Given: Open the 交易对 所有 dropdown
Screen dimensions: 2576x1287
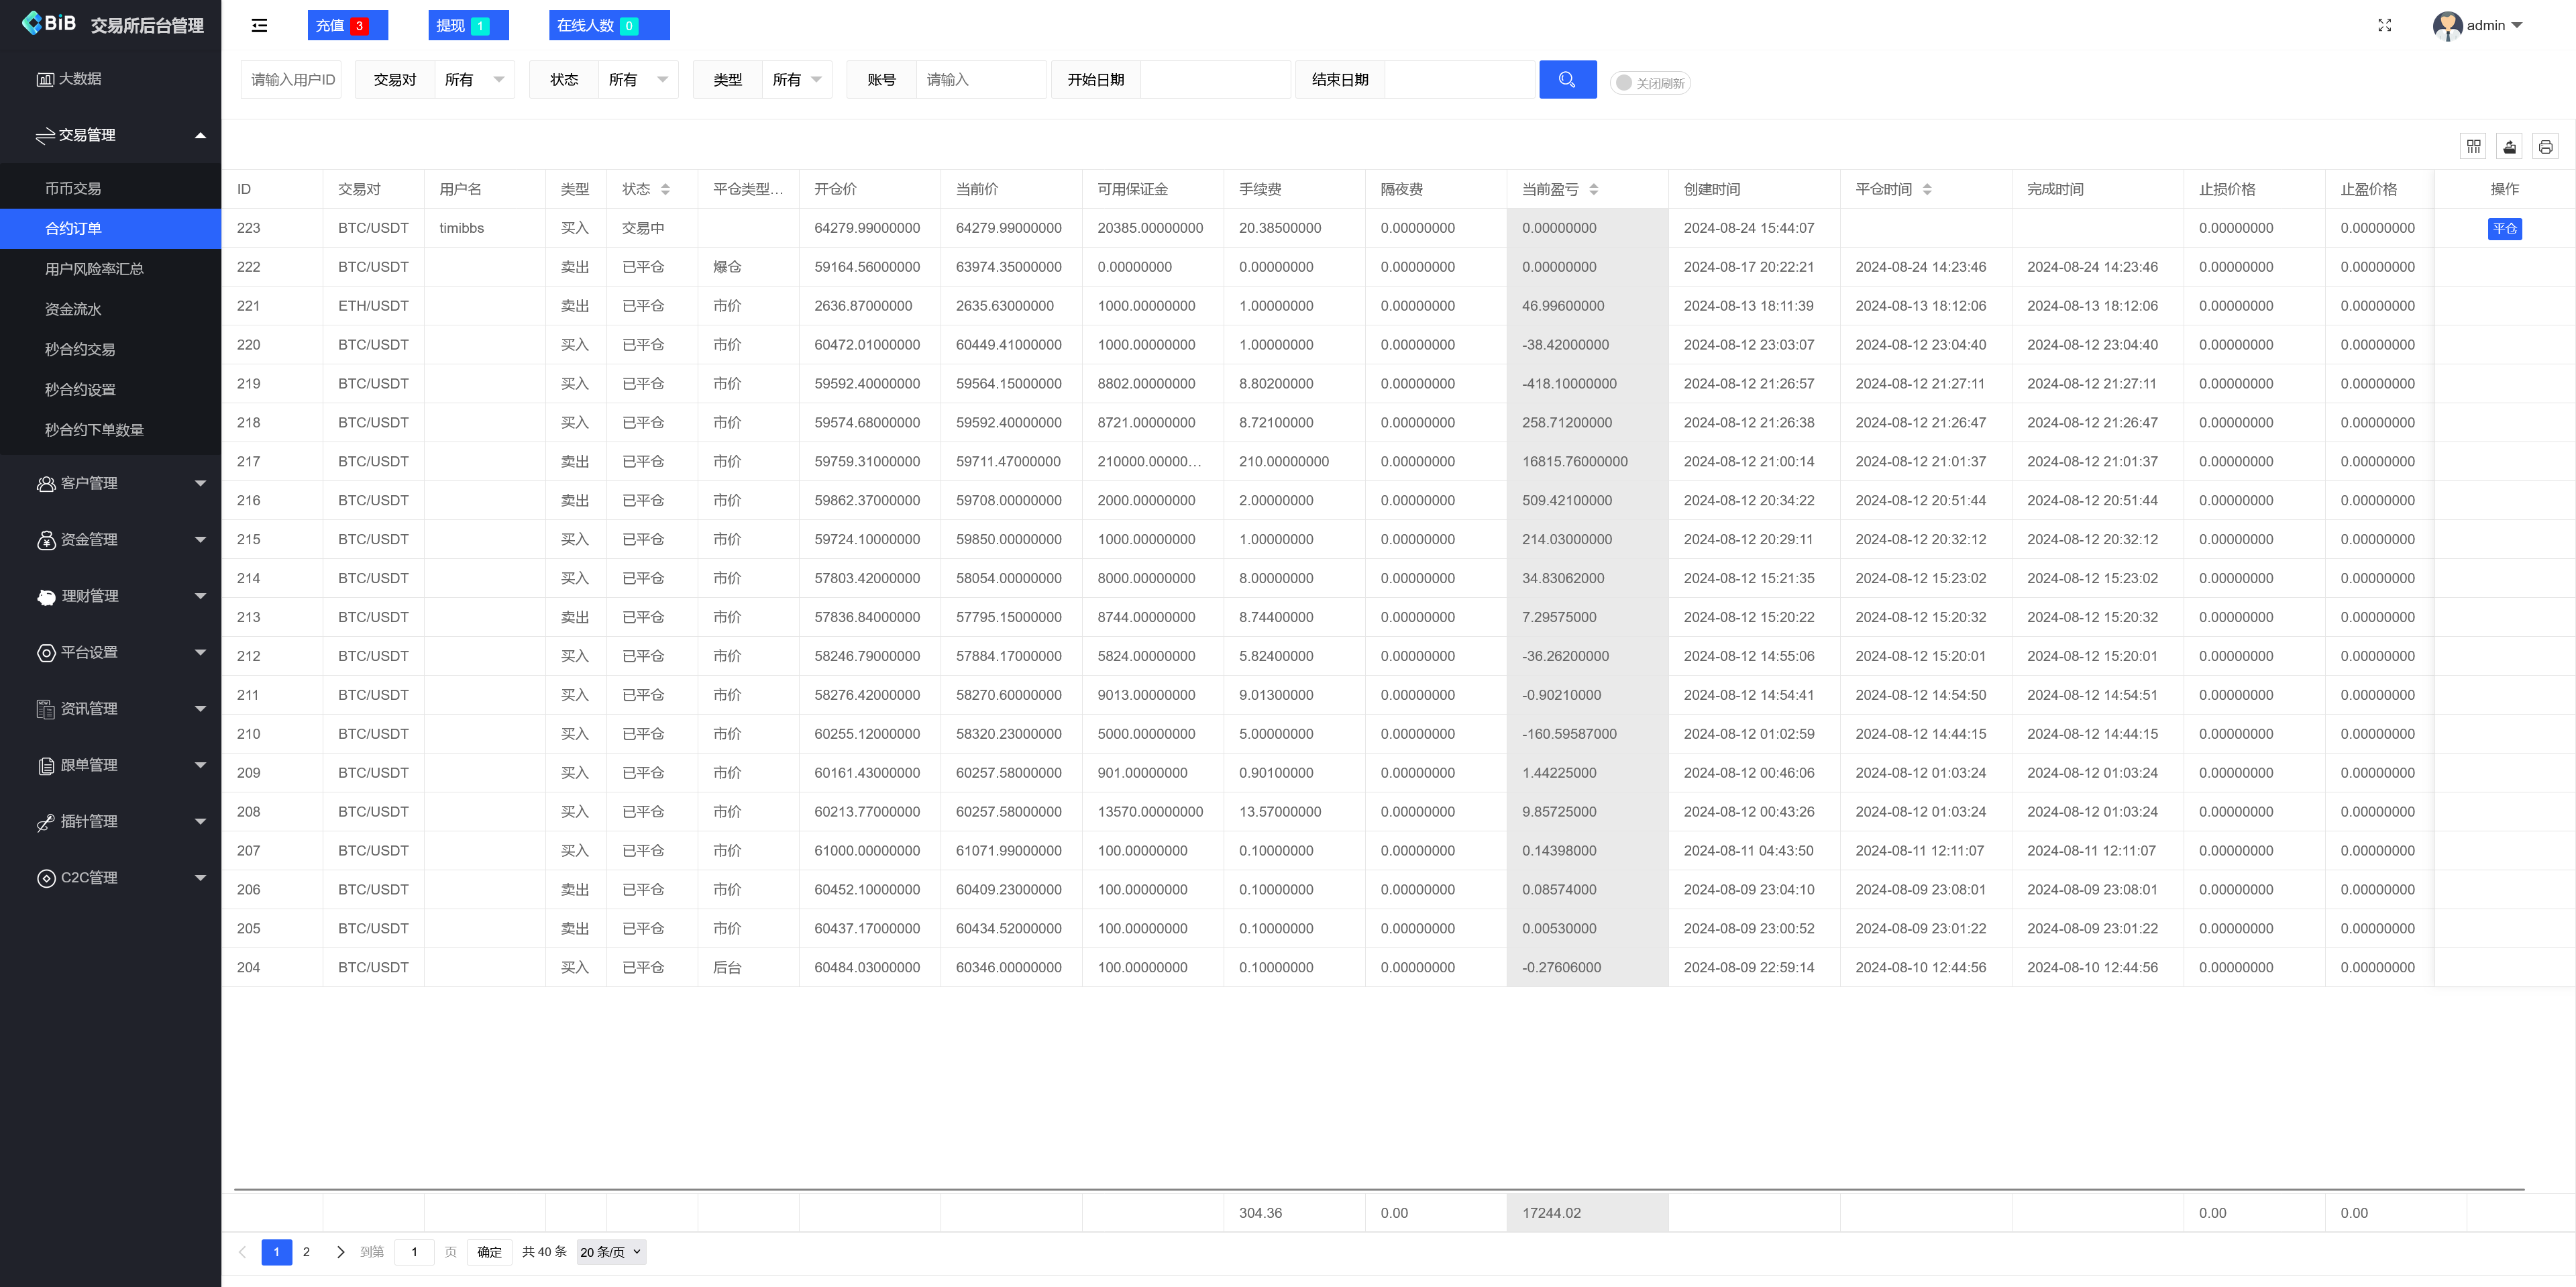Looking at the screenshot, I should [x=474, y=80].
